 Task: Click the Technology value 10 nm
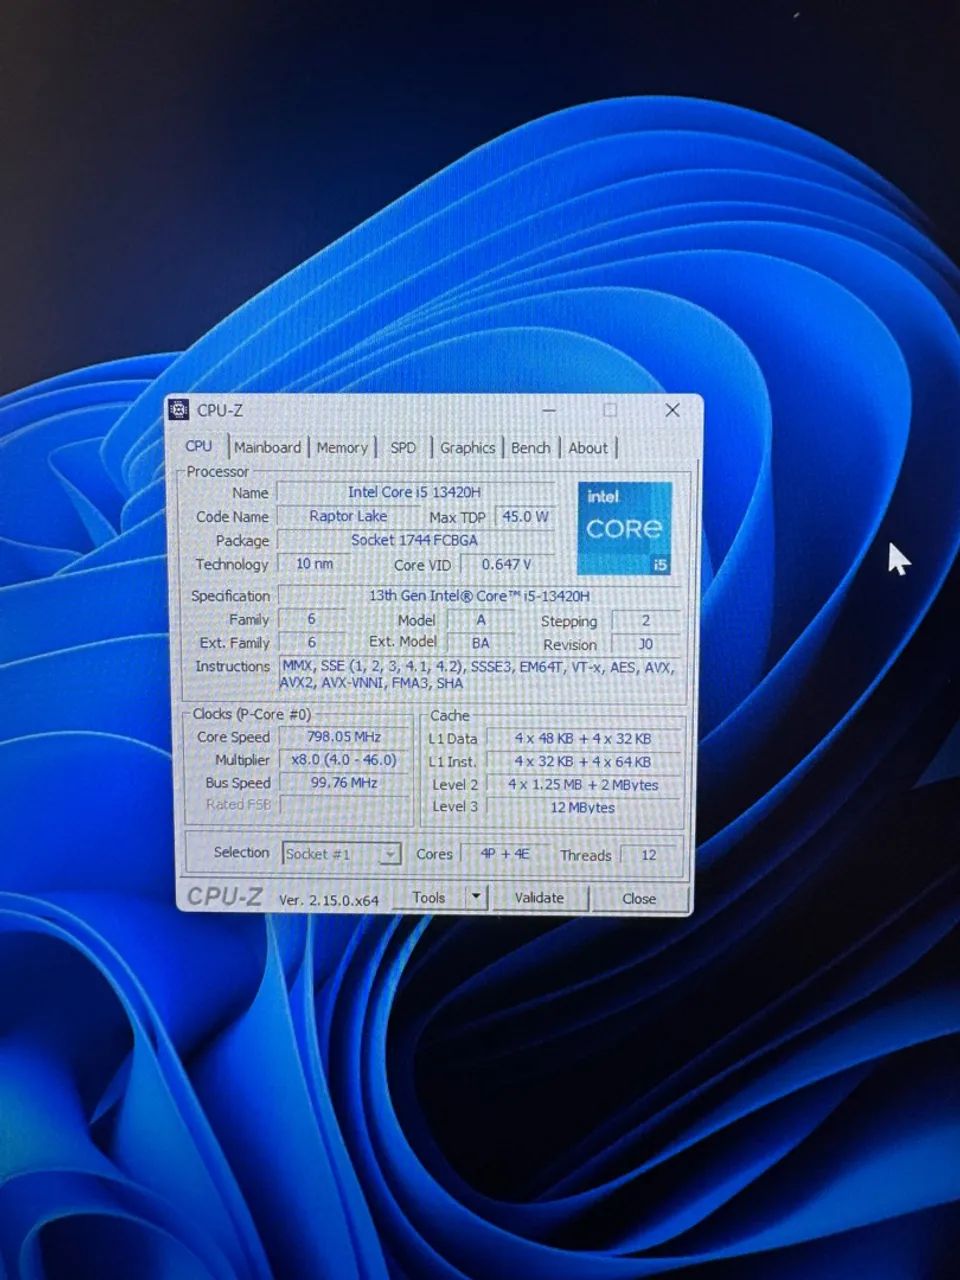pos(315,564)
